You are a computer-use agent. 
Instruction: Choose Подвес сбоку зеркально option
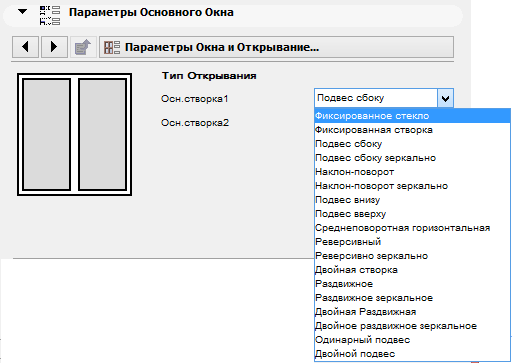(x=412, y=158)
